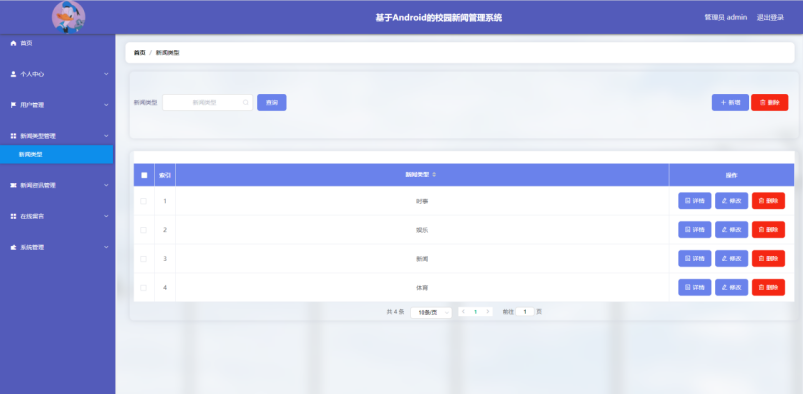Check the checkbox for row 时事
Screen dimensions: 803x394
point(143,201)
